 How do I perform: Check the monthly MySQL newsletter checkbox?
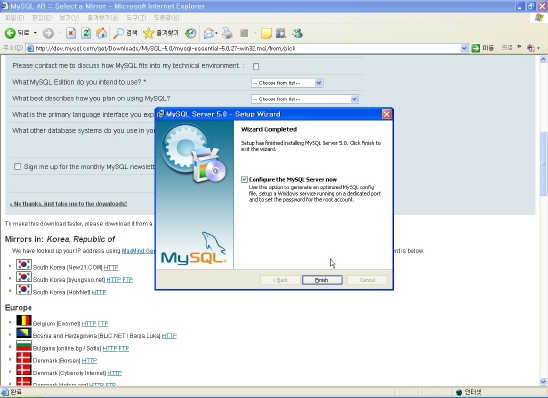pyautogui.click(x=17, y=167)
